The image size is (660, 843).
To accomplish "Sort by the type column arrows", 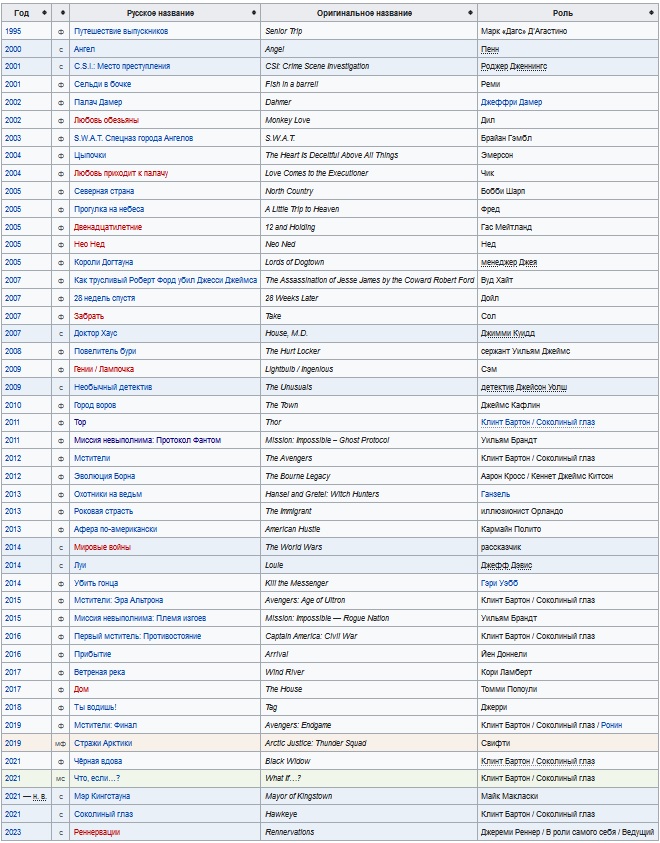I will [62, 13].
